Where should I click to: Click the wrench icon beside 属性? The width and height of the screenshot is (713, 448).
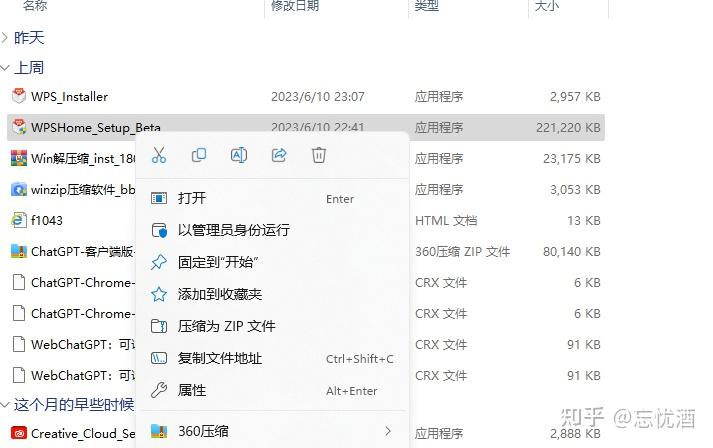pos(159,390)
